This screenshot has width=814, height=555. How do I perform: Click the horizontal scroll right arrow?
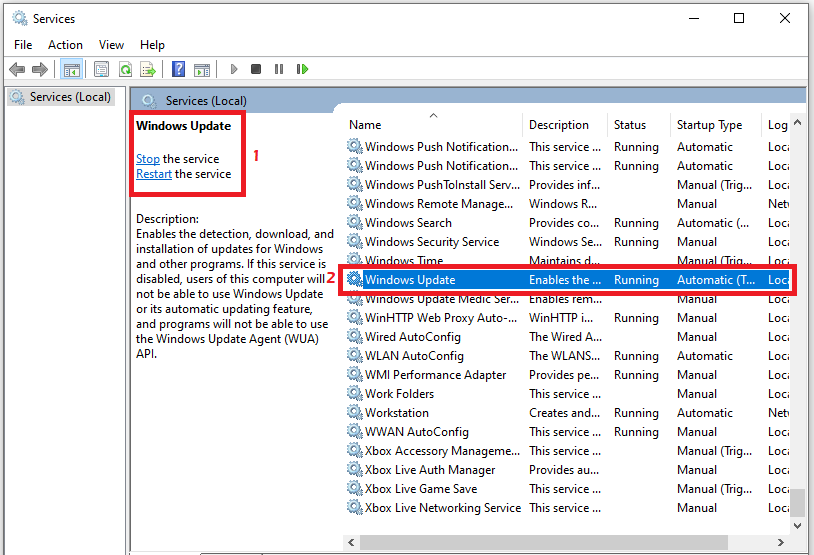(x=780, y=542)
